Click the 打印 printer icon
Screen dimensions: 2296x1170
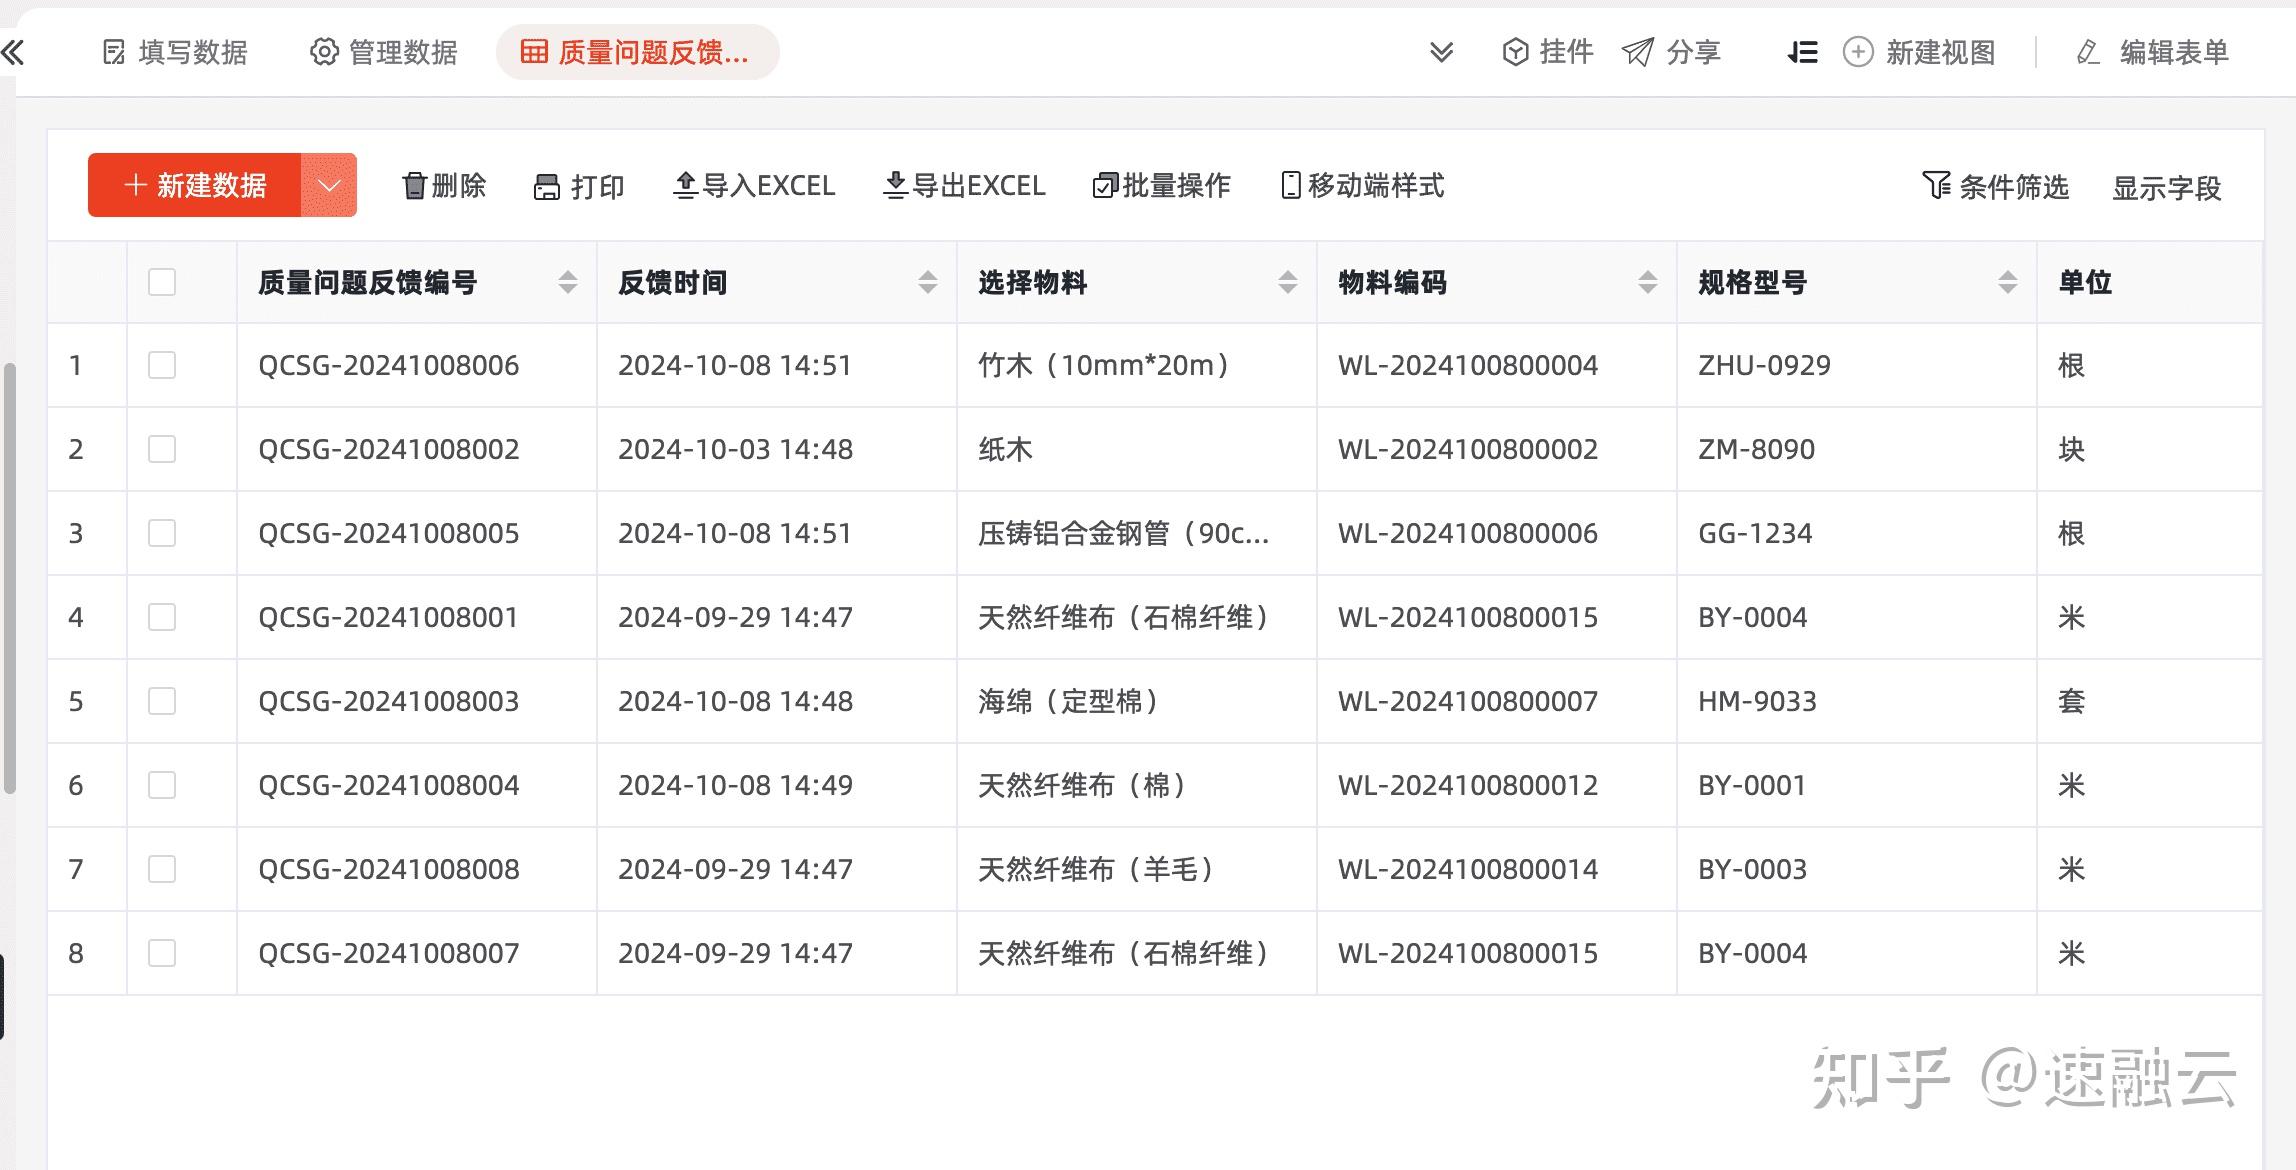[547, 187]
